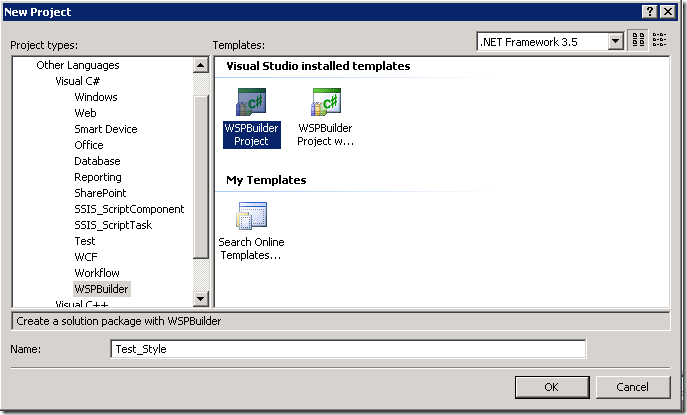This screenshot has height=415, width=687.
Task: Switch to large icons view
Action: (638, 40)
